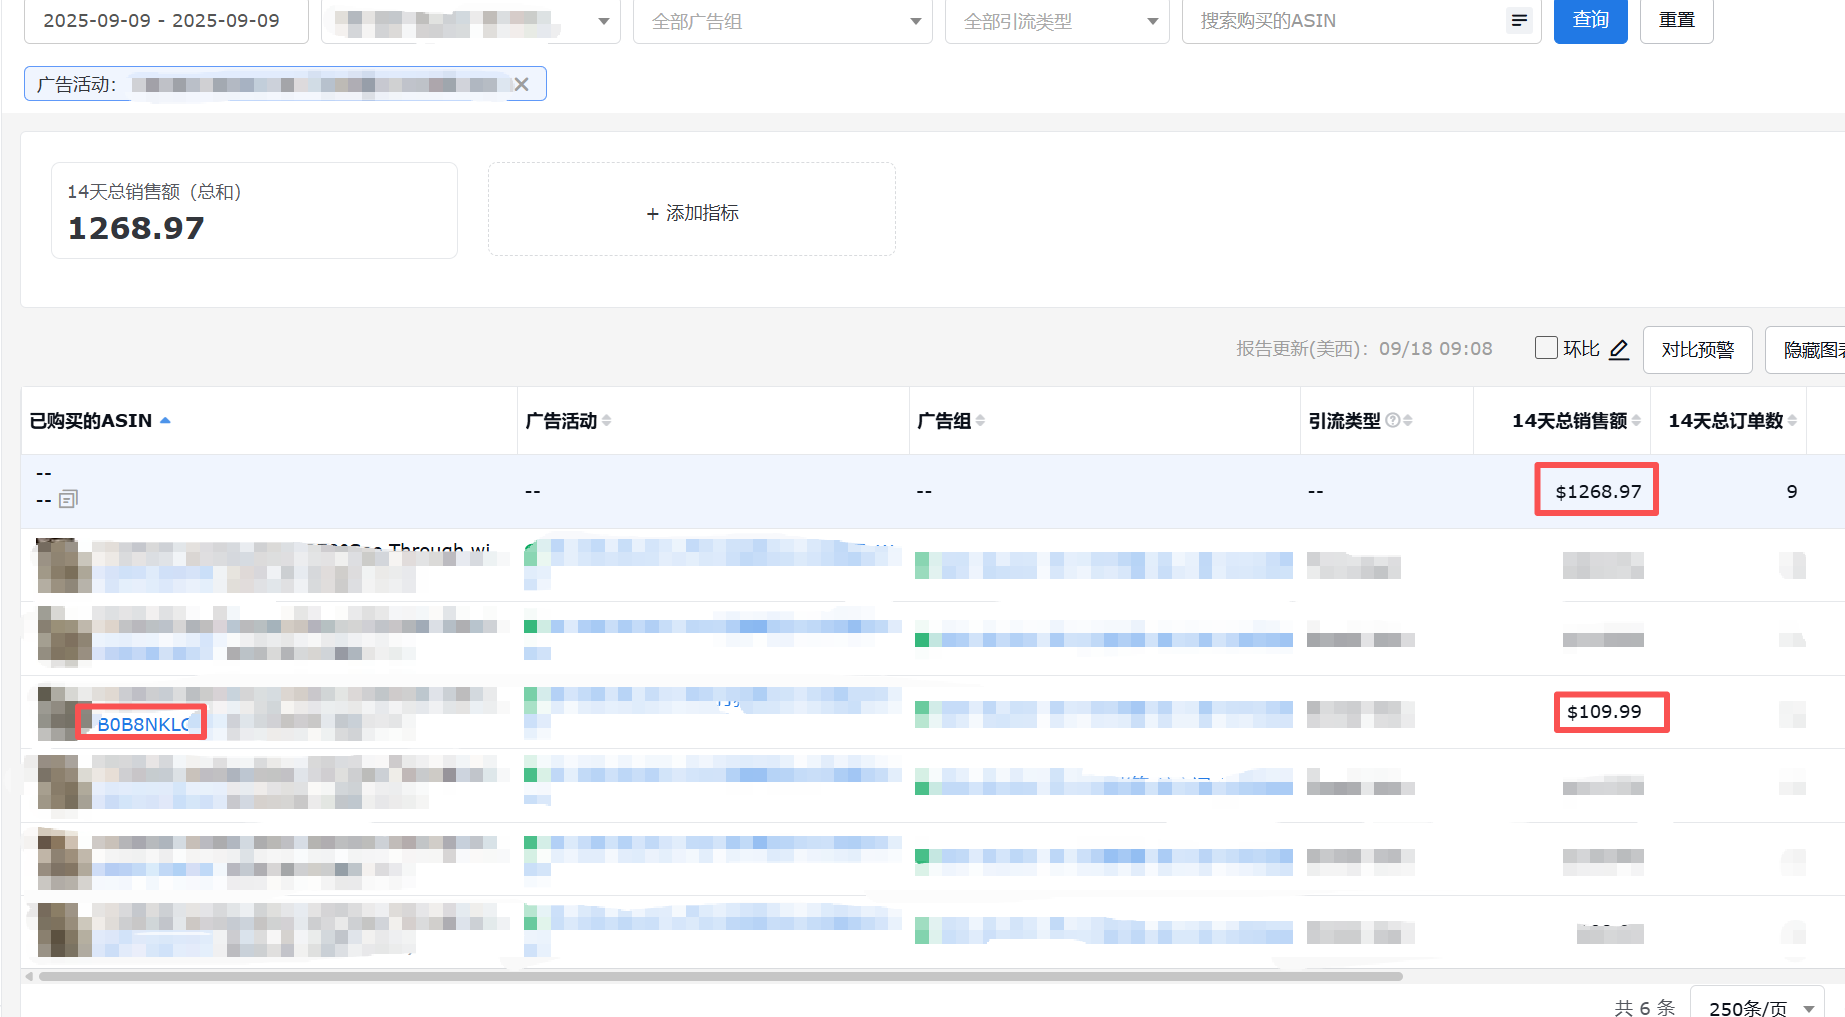Enable the 环比 checkbox
The width and height of the screenshot is (1845, 1017).
point(1546,348)
